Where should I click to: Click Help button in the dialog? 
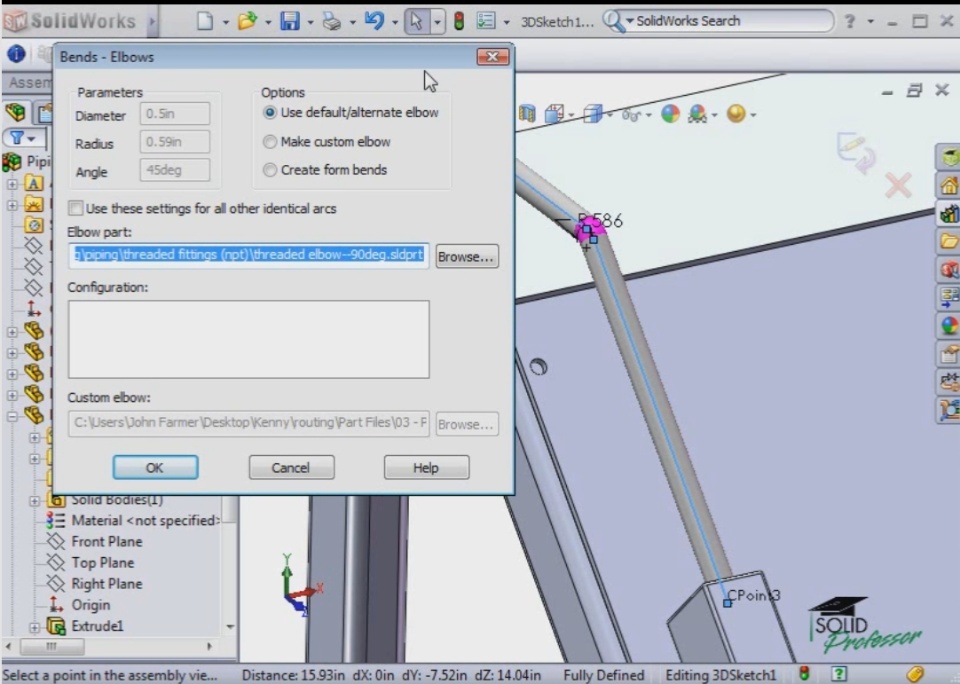(x=426, y=467)
